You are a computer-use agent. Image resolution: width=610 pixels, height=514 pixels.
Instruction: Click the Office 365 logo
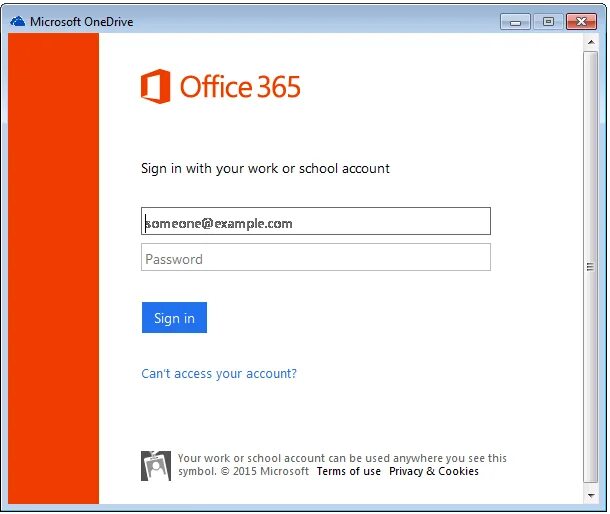coord(221,86)
